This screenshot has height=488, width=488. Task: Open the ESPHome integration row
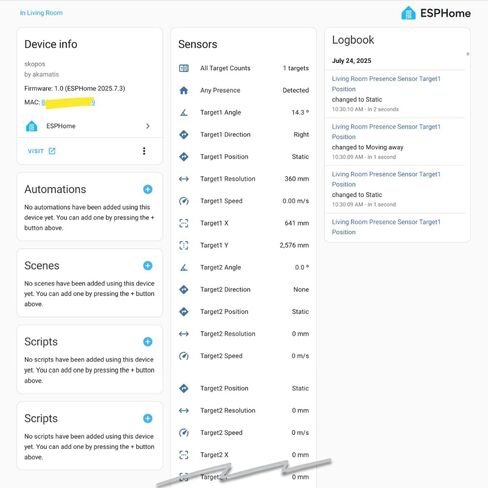click(x=89, y=126)
